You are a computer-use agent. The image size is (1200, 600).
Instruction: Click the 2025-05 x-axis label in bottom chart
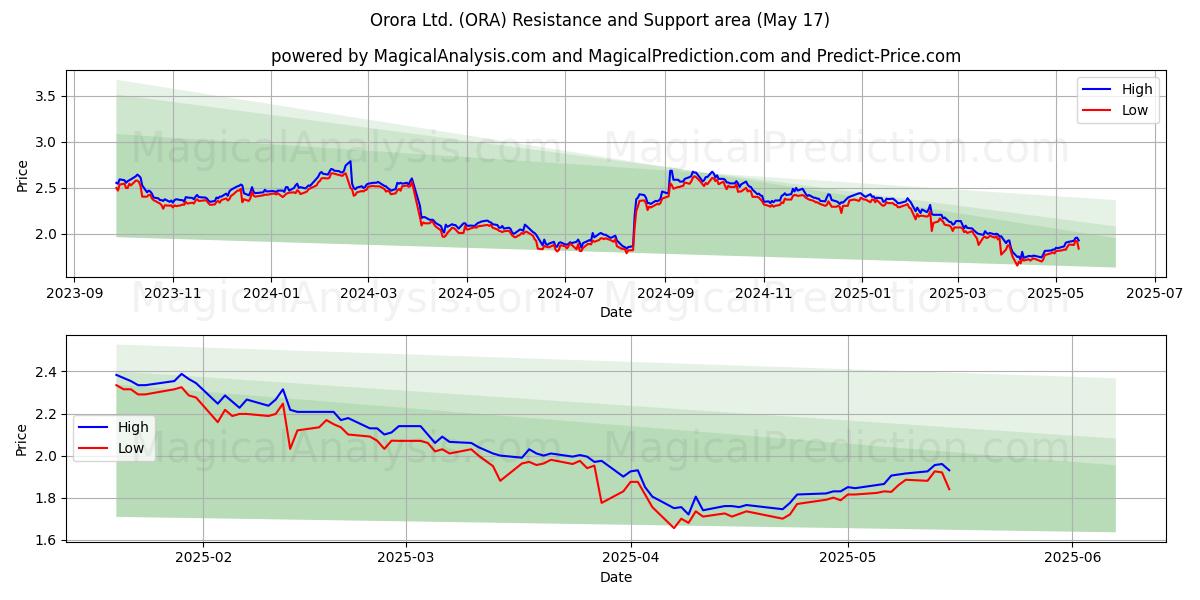848,559
